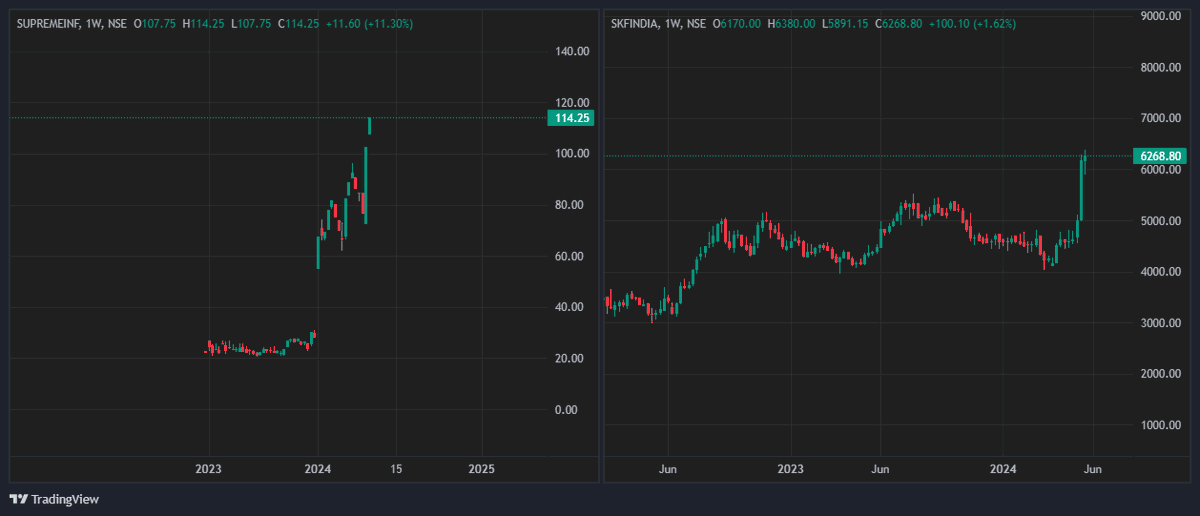
Task: Click the 114.25 current price tag
Action: click(570, 118)
